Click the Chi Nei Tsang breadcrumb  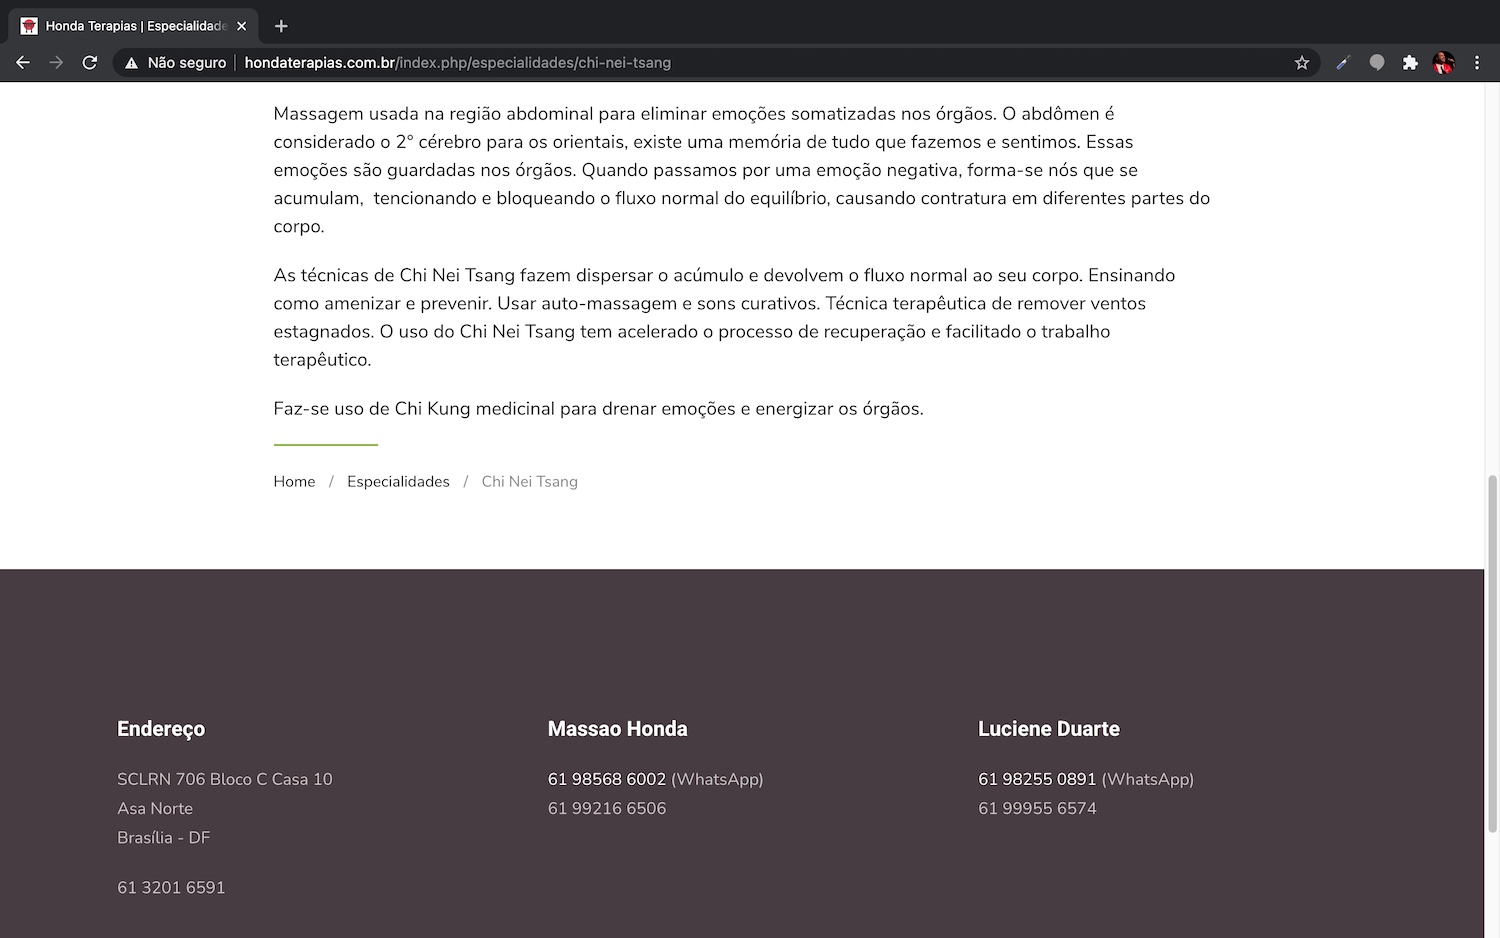coord(529,482)
